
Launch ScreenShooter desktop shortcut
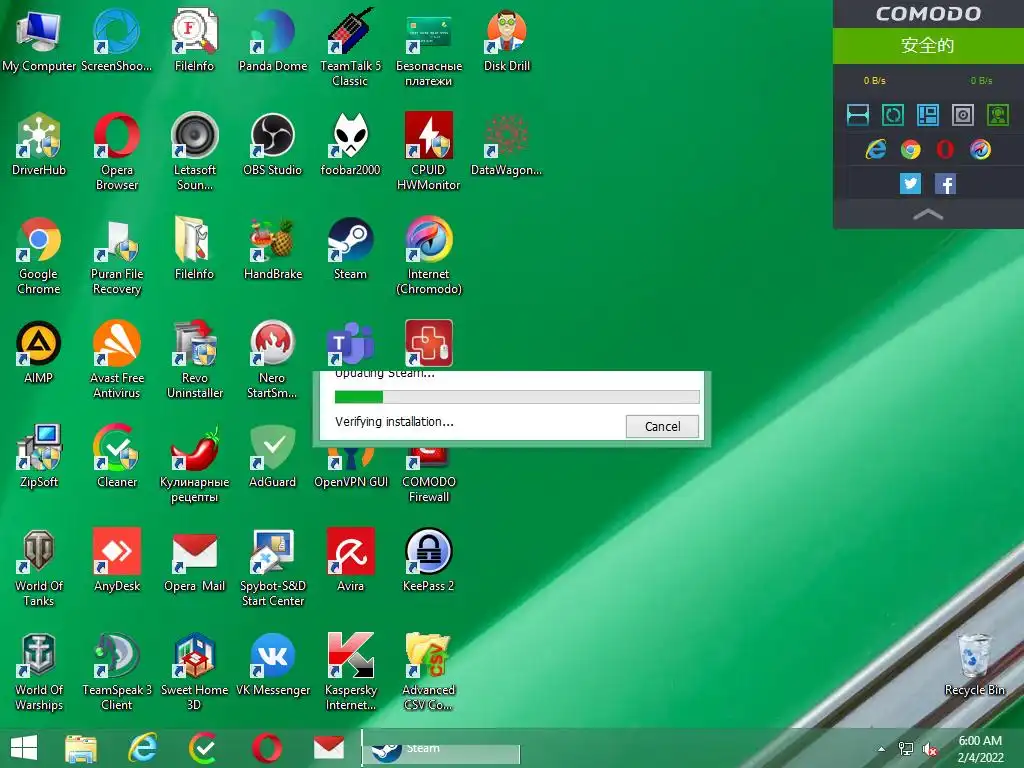click(x=116, y=40)
